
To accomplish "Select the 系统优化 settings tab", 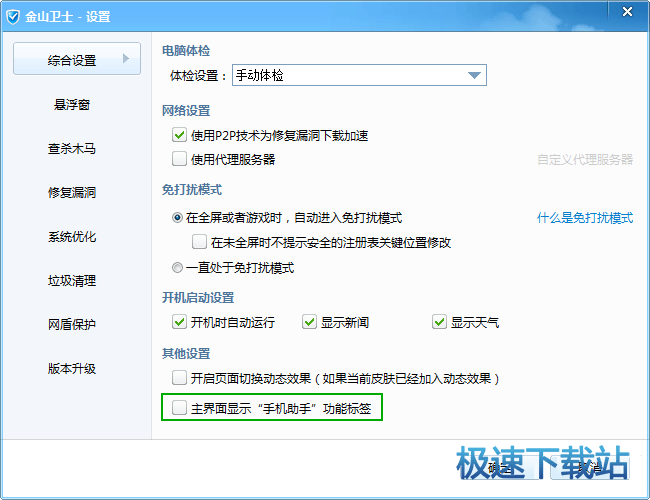I will pyautogui.click(x=72, y=236).
